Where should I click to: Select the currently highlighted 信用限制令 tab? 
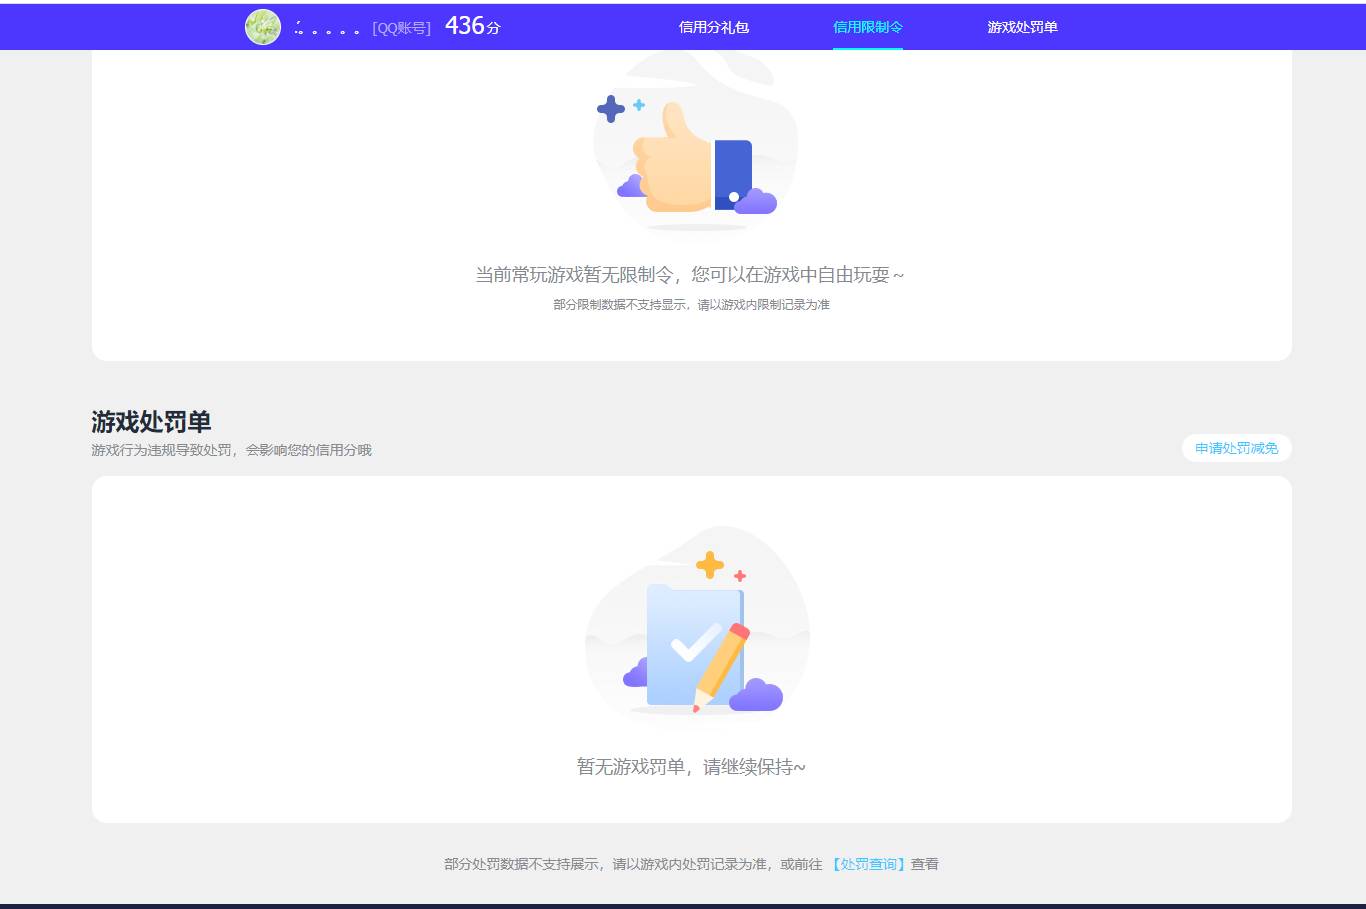[866, 27]
